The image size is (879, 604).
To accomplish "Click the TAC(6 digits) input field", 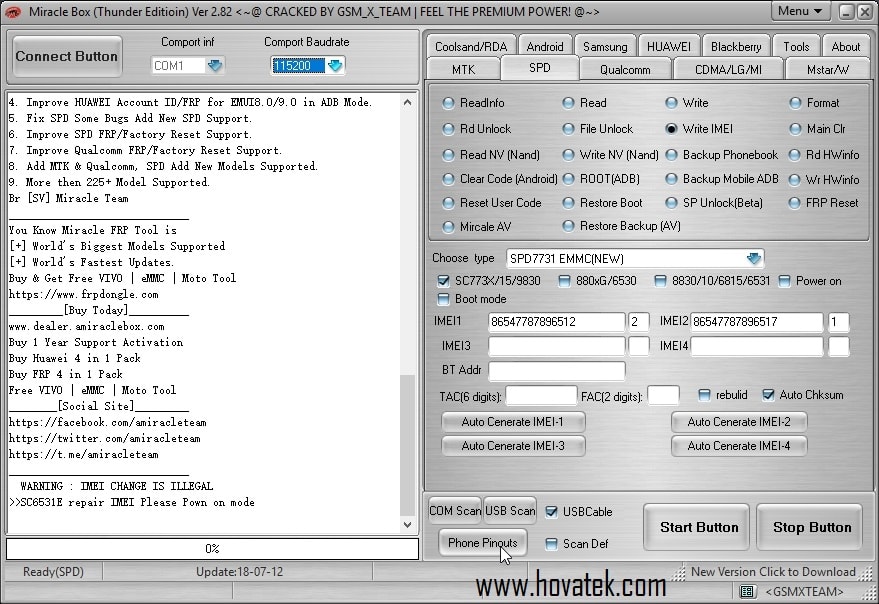I will 541,396.
